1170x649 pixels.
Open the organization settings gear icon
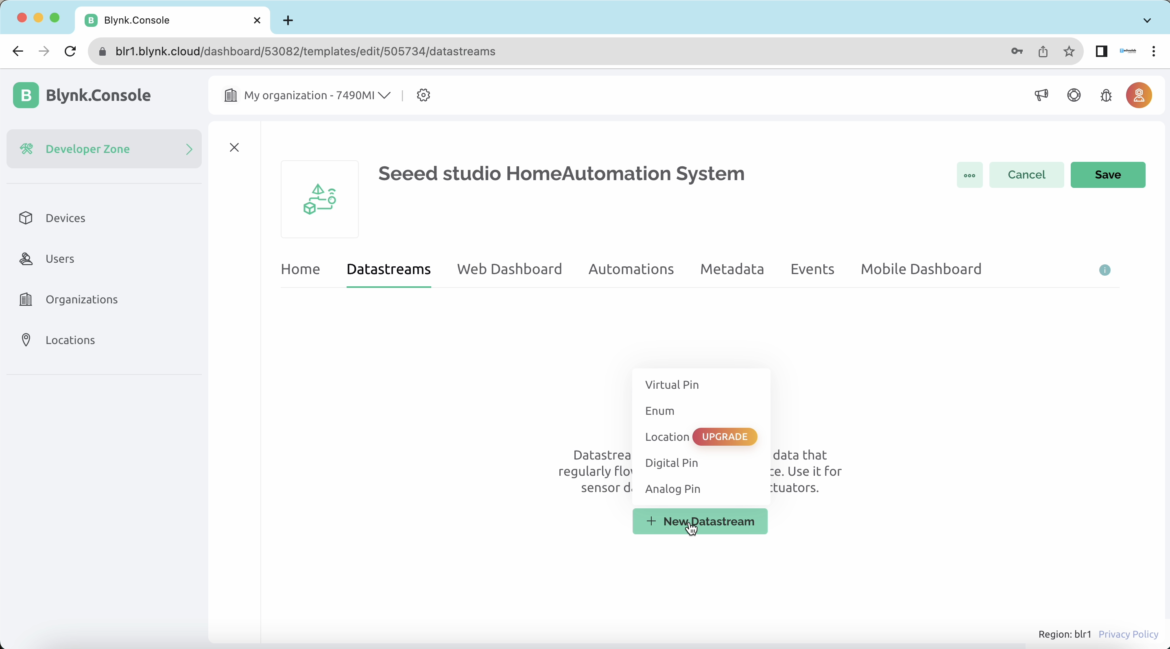click(x=423, y=94)
